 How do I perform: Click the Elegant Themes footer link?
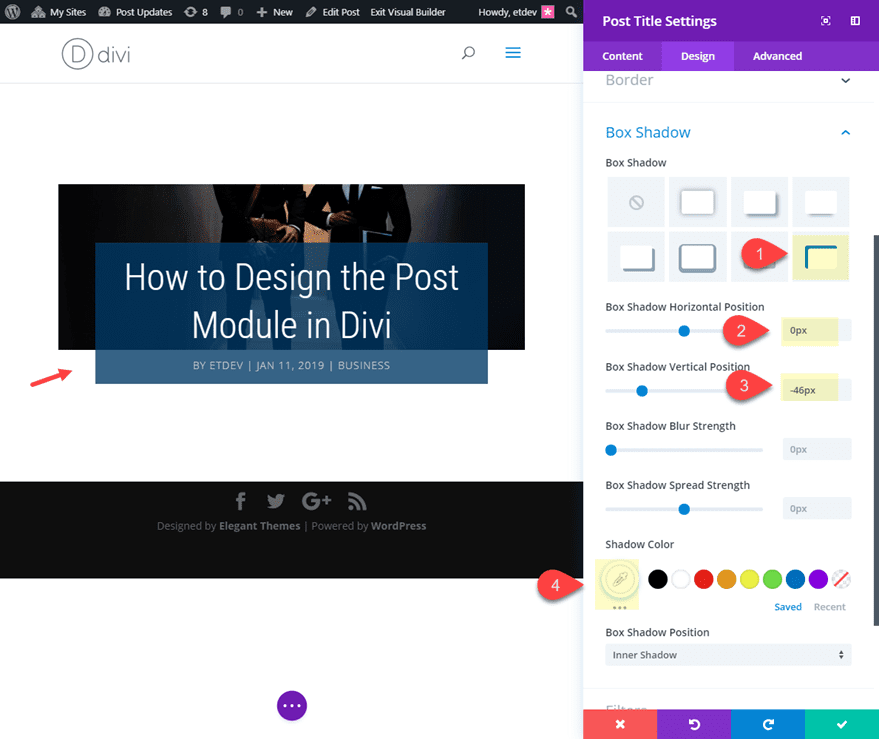coord(259,524)
